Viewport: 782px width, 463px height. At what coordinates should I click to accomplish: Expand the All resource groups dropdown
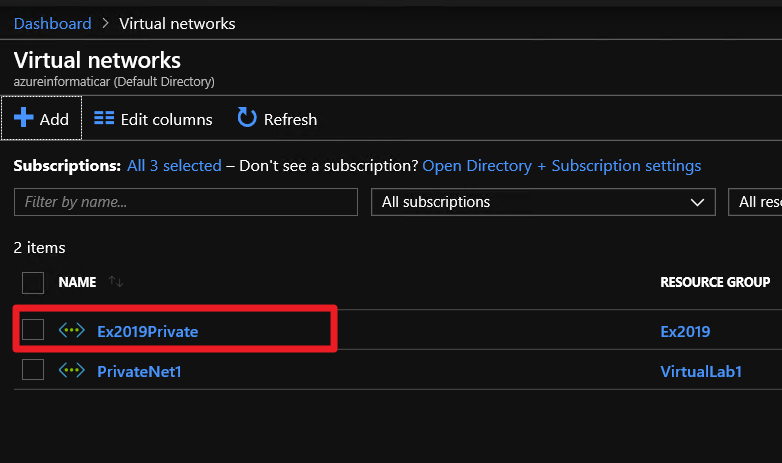755,202
